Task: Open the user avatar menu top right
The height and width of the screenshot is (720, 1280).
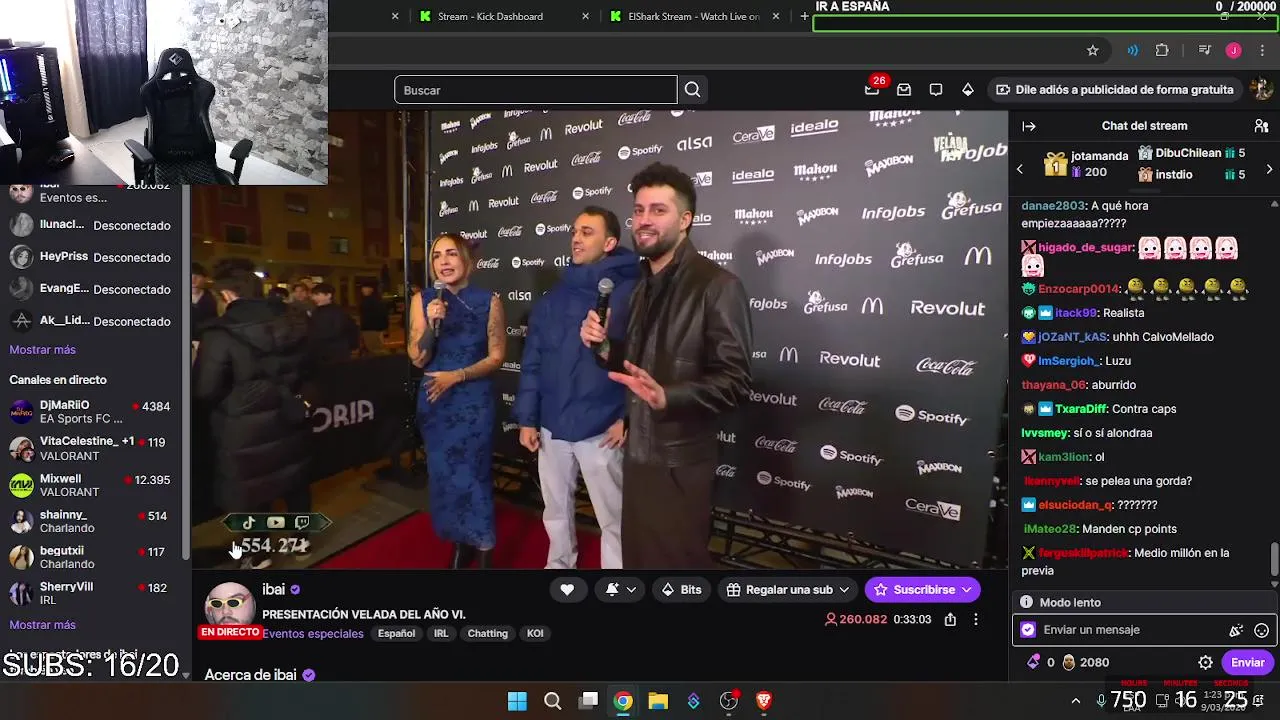Action: [1262, 90]
